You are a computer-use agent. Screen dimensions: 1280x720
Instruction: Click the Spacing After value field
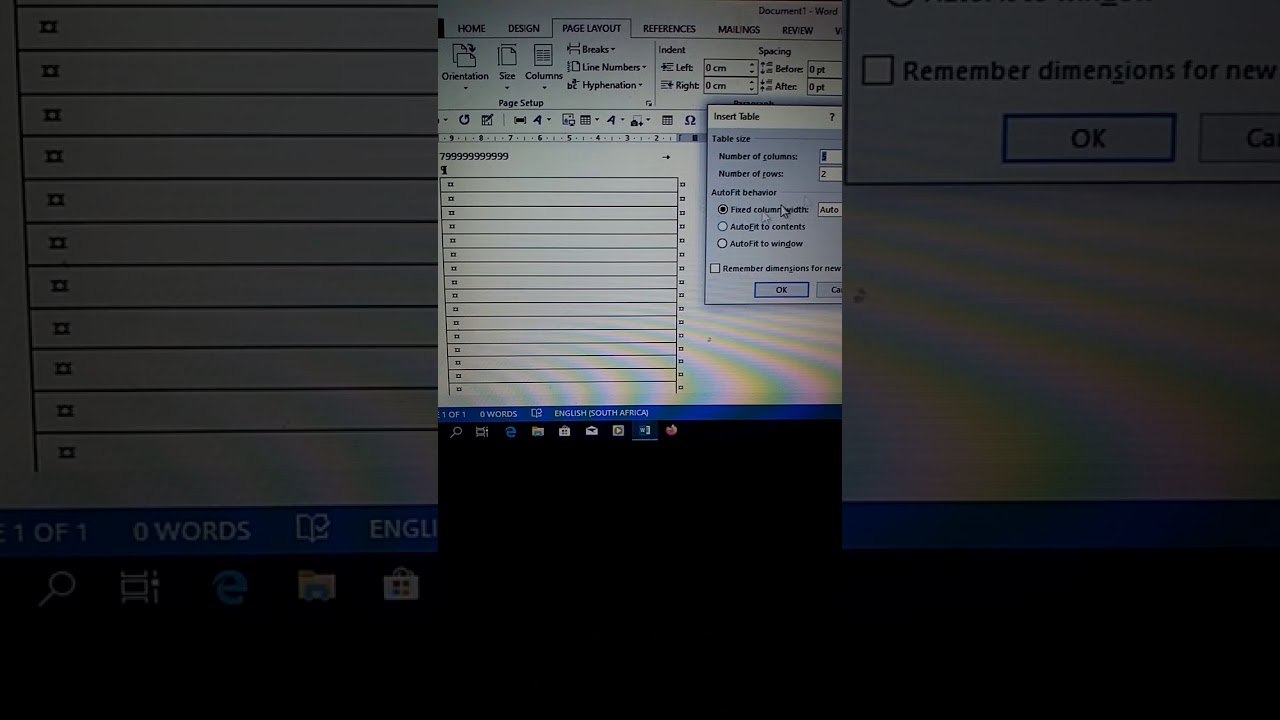coord(823,87)
